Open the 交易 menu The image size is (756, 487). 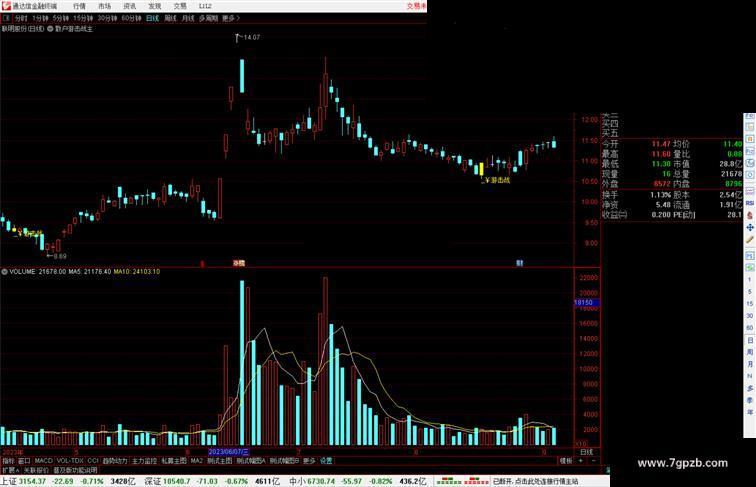coord(180,6)
